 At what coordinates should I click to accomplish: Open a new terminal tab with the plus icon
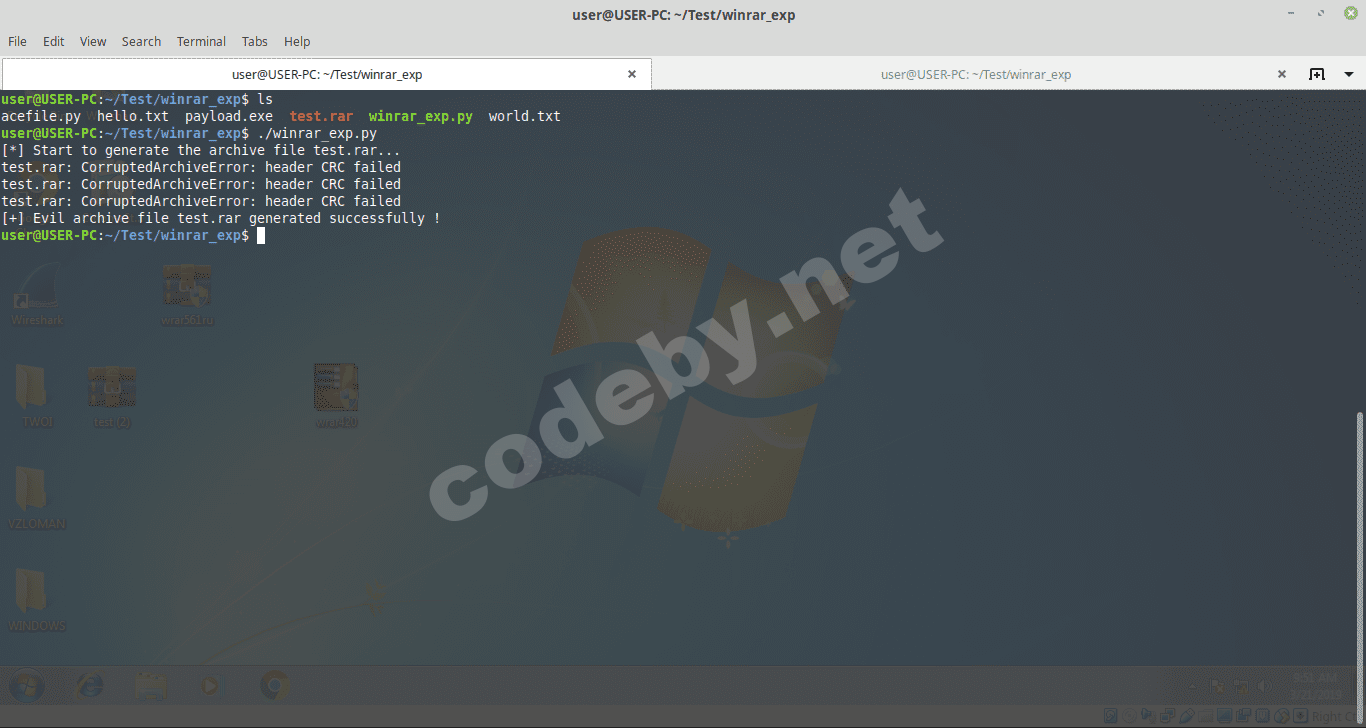point(1317,74)
